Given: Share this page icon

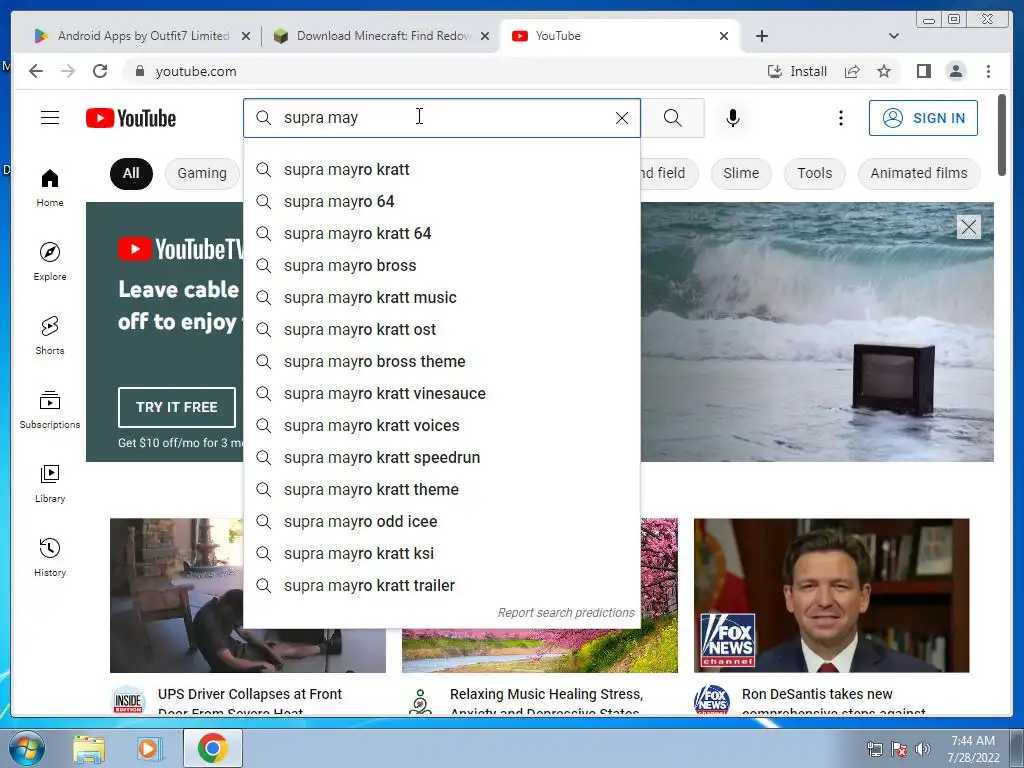Looking at the screenshot, I should coord(852,71).
